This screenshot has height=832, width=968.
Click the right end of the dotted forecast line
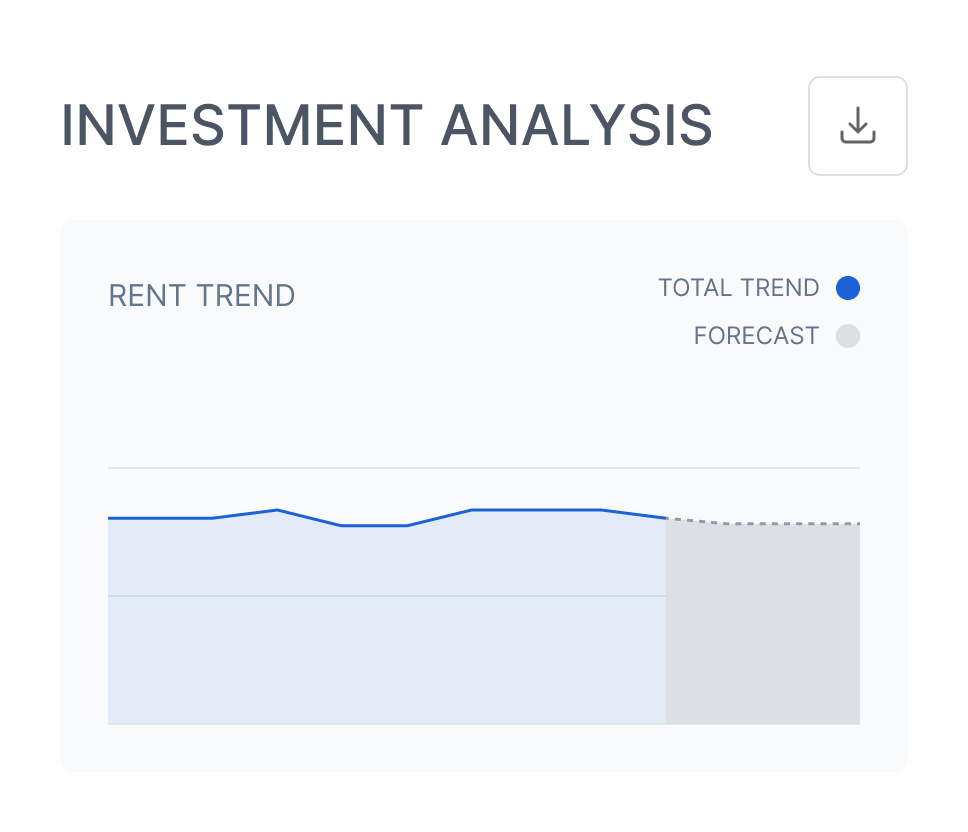(857, 523)
